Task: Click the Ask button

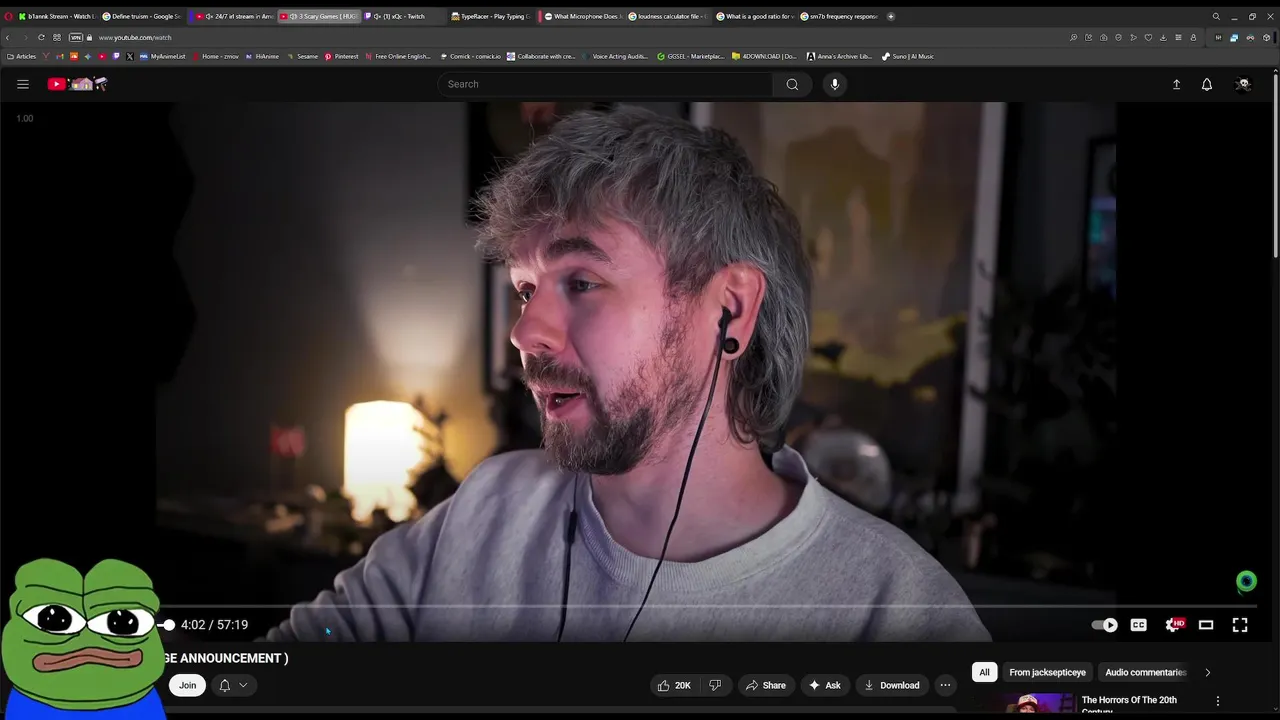Action: click(825, 685)
